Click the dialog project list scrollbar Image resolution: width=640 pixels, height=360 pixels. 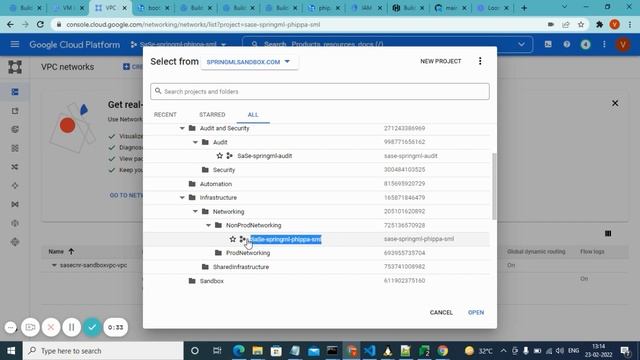coord(494,186)
